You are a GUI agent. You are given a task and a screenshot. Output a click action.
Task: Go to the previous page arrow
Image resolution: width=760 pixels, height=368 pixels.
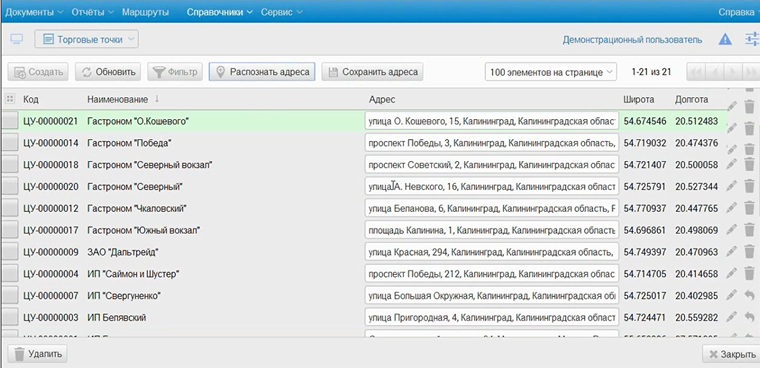[716, 72]
